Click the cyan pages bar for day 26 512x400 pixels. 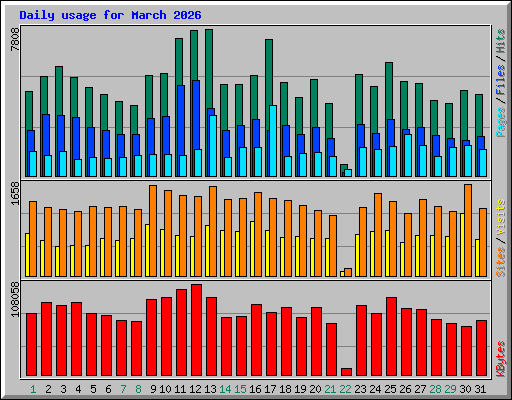[408, 155]
